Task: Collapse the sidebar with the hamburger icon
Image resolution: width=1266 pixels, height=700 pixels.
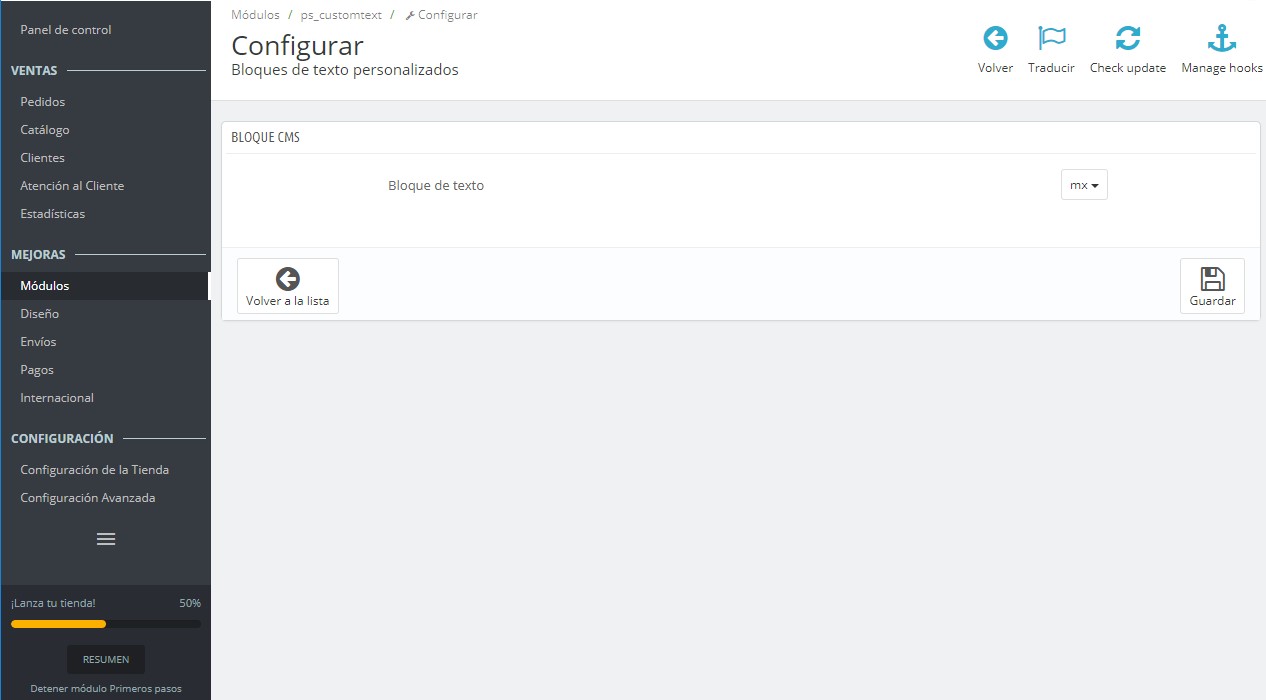Action: point(106,539)
